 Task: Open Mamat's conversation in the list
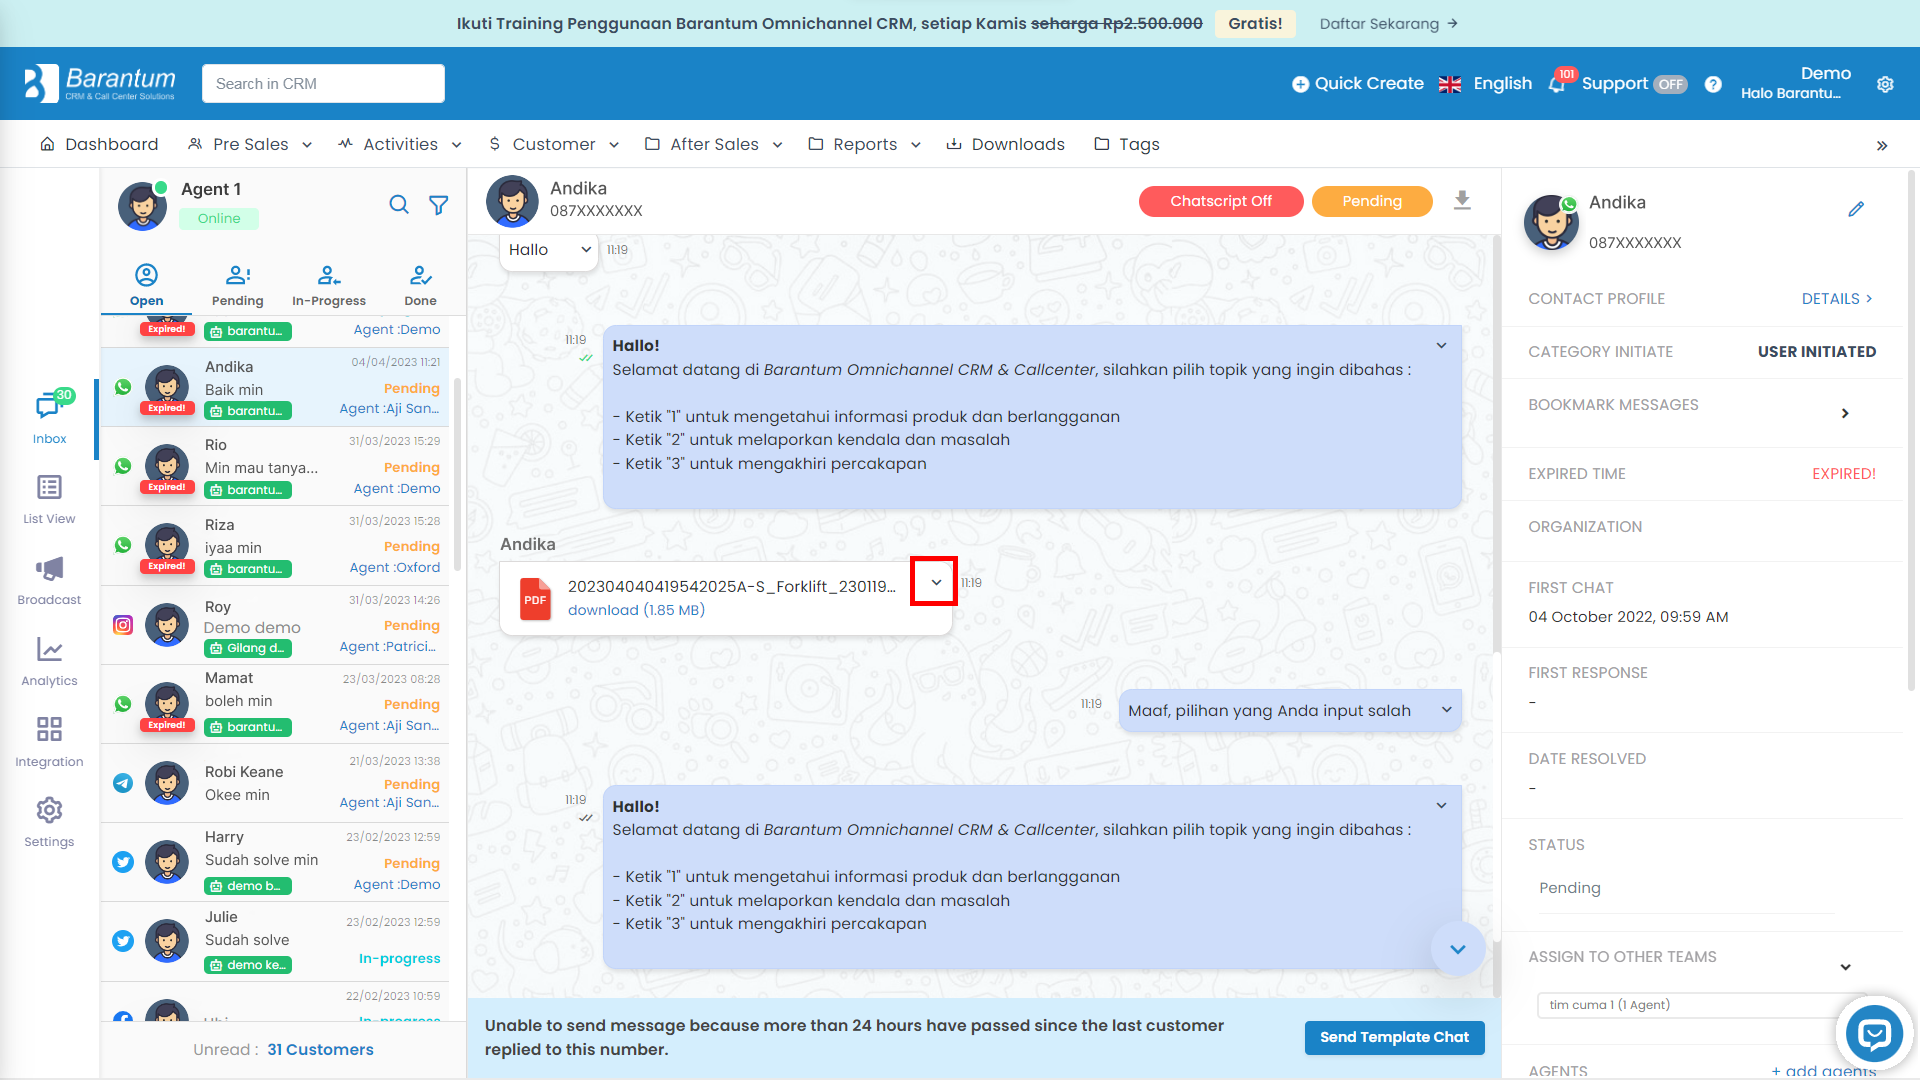pyautogui.click(x=275, y=703)
